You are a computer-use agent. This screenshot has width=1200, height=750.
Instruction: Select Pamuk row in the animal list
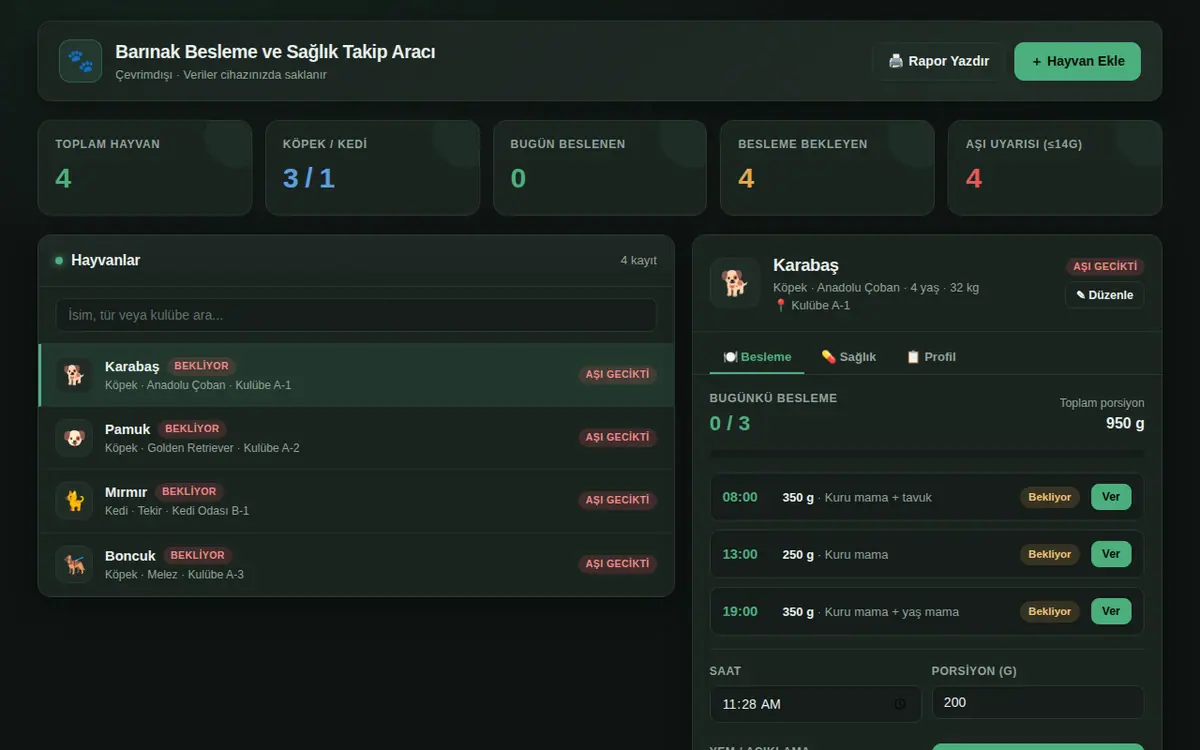(356, 438)
